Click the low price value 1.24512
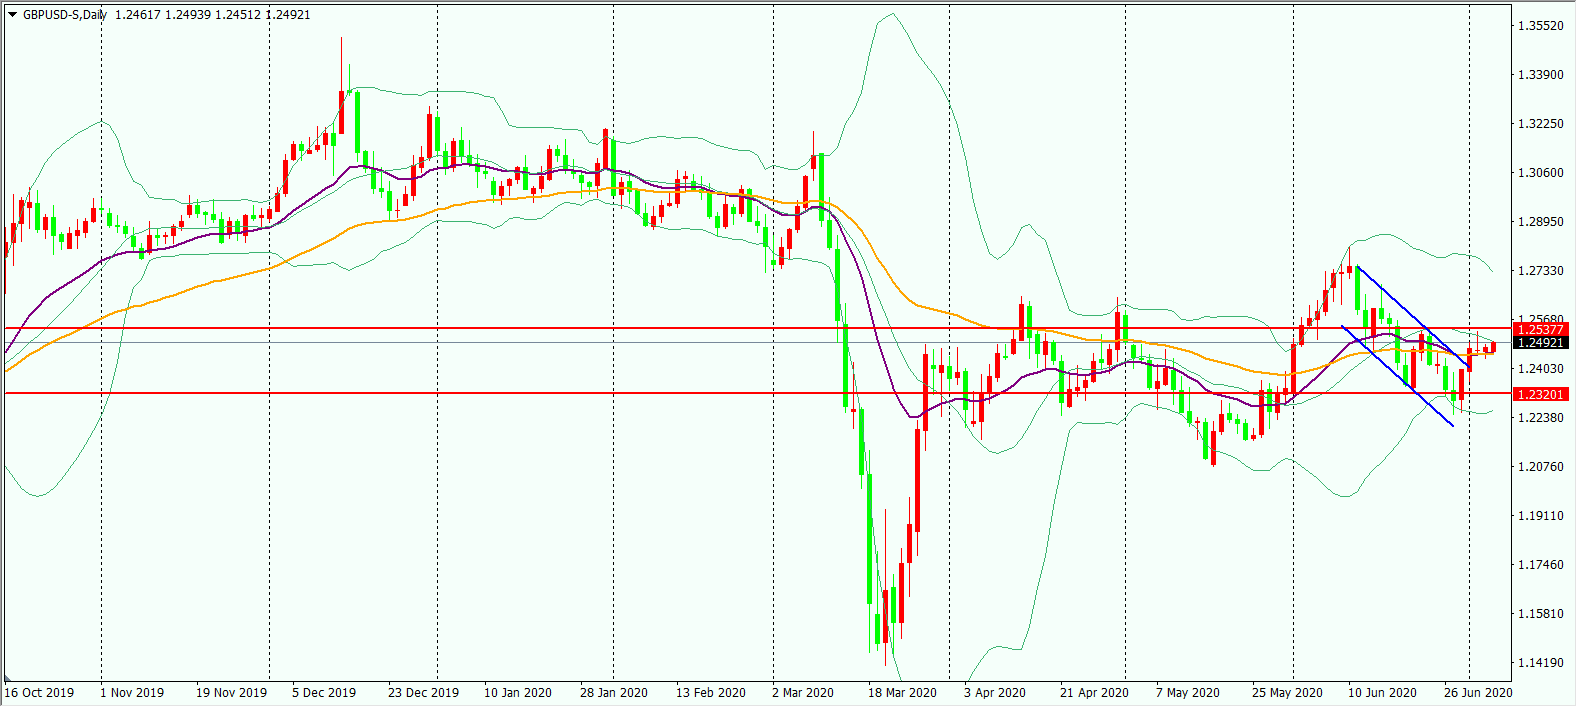The image size is (1577, 707). 238,15
